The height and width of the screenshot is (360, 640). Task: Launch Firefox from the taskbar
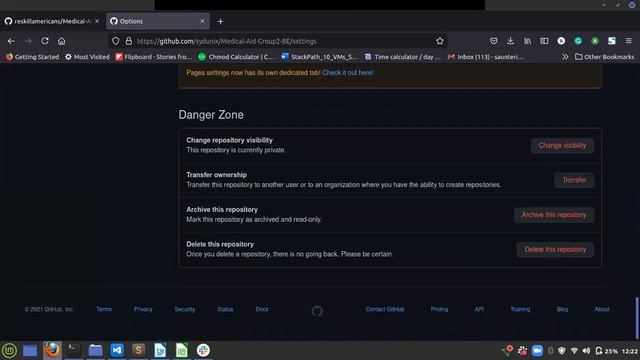click(x=52, y=350)
